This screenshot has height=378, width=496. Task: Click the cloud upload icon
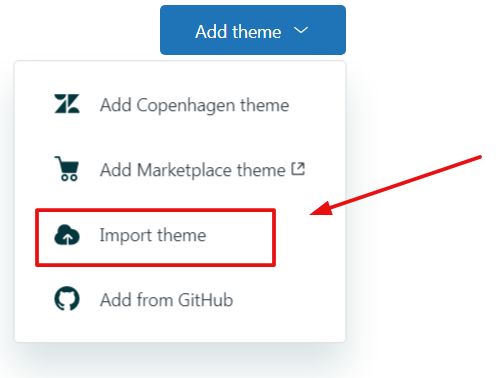coord(67,235)
